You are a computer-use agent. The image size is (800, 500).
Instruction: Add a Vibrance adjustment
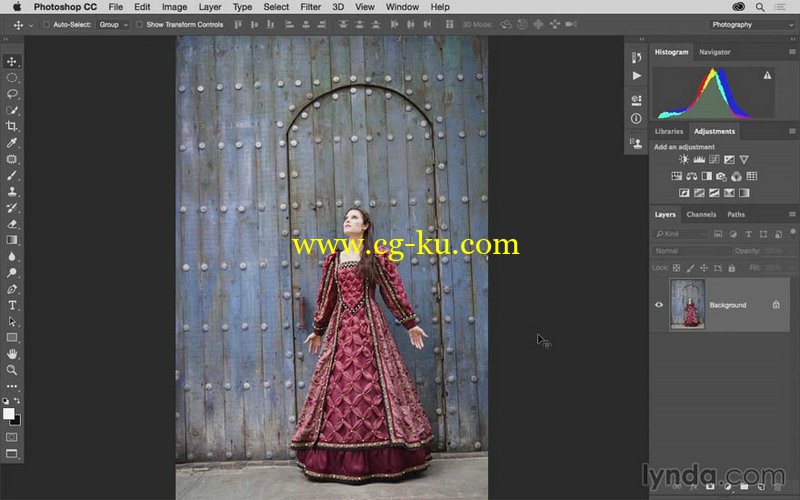tap(744, 160)
